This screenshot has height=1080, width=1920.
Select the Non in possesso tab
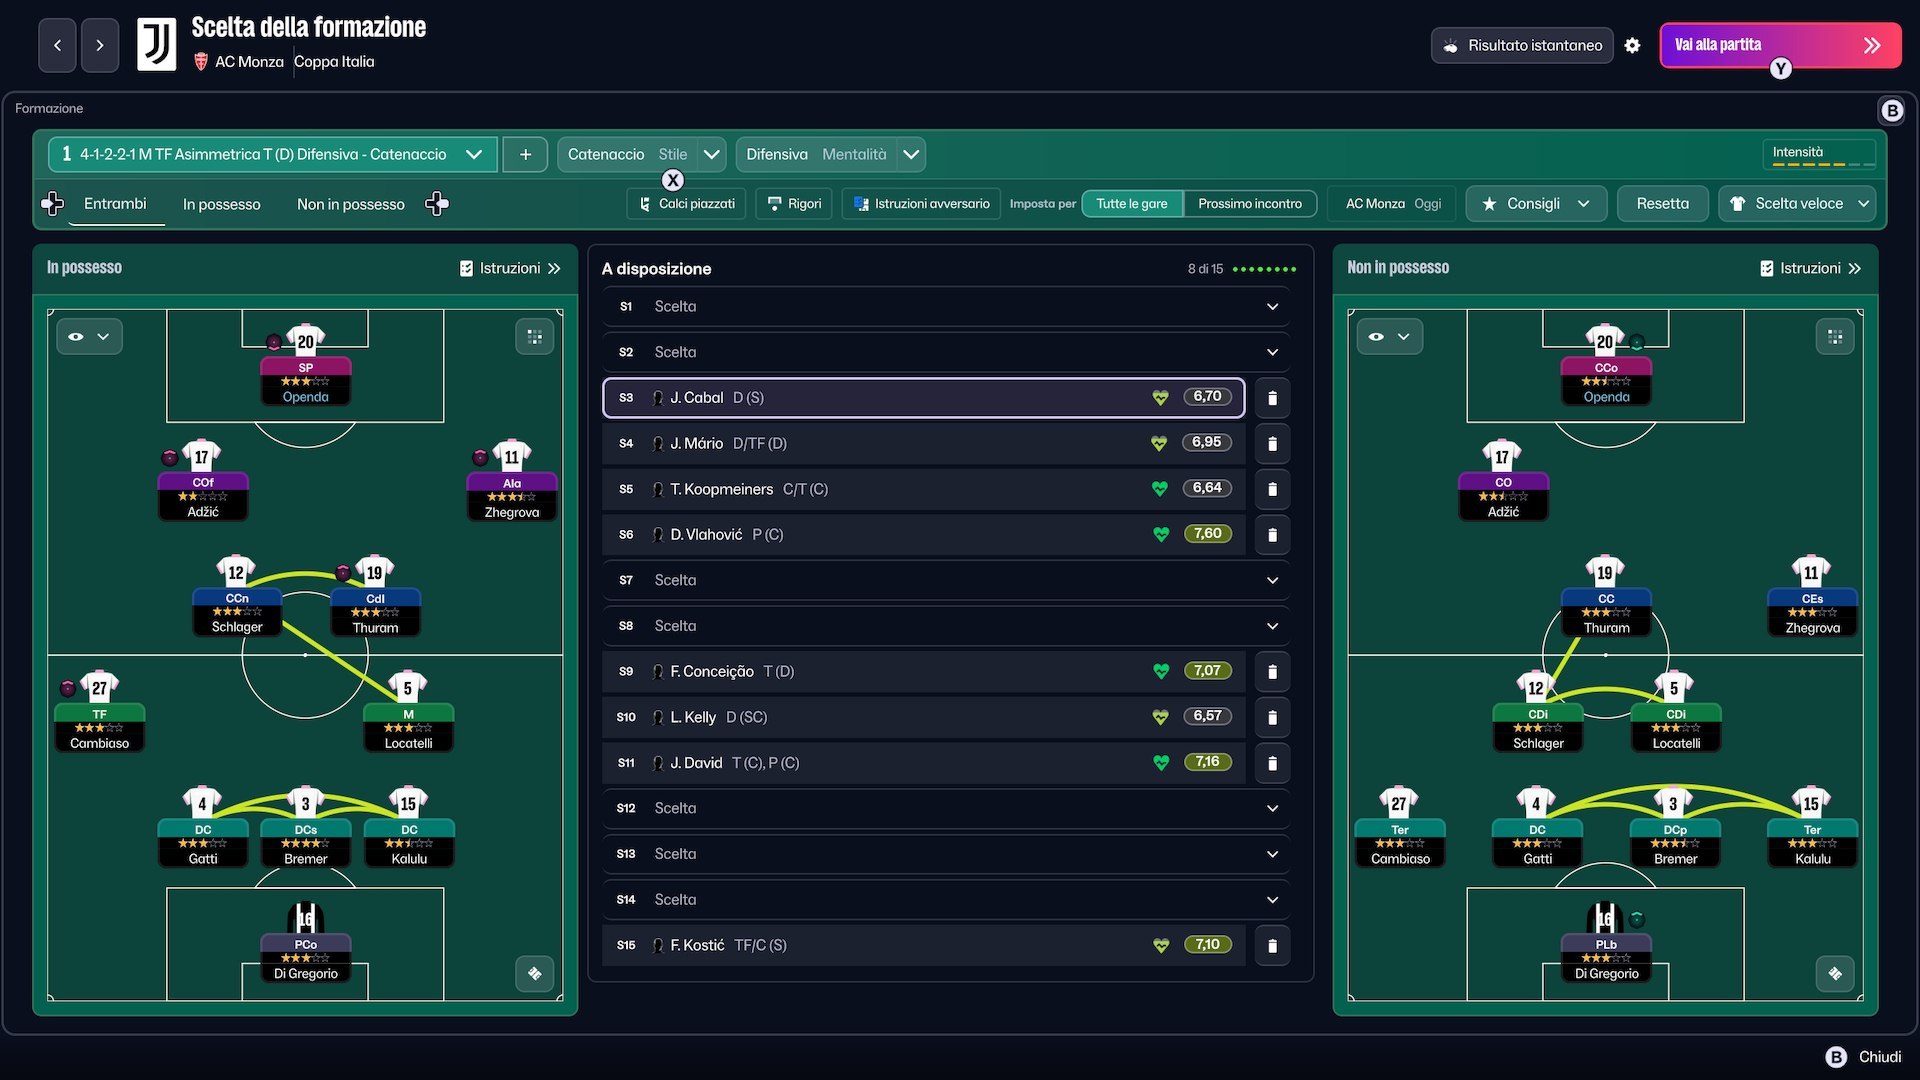[x=351, y=204]
